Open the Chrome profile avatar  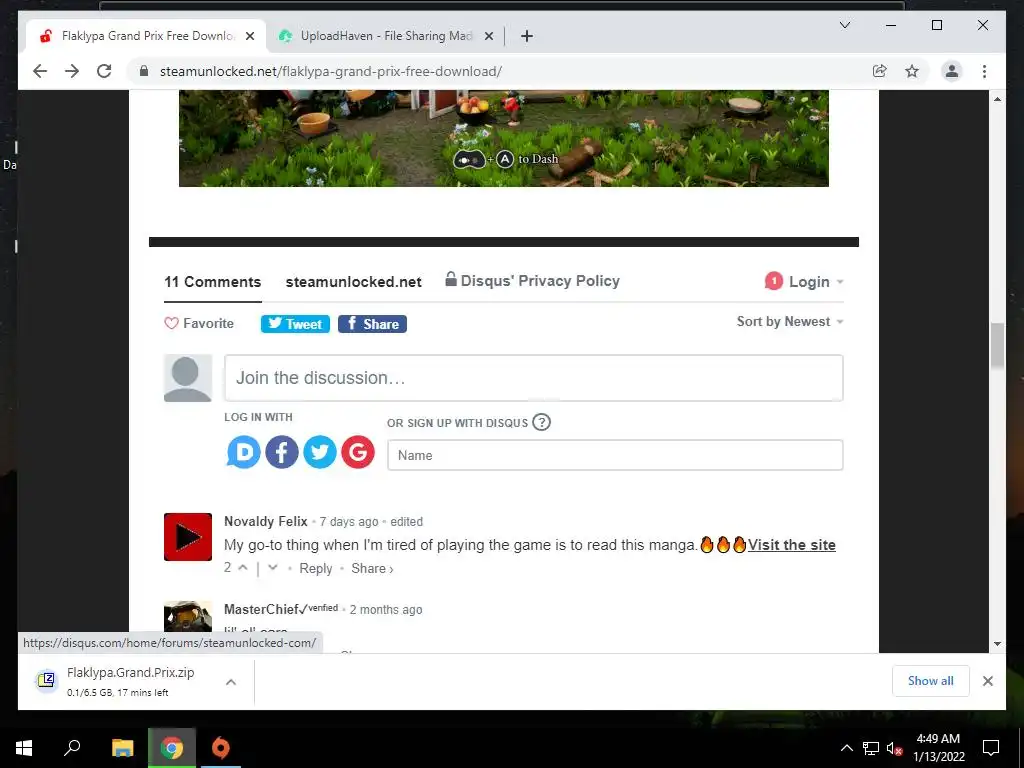(952, 71)
